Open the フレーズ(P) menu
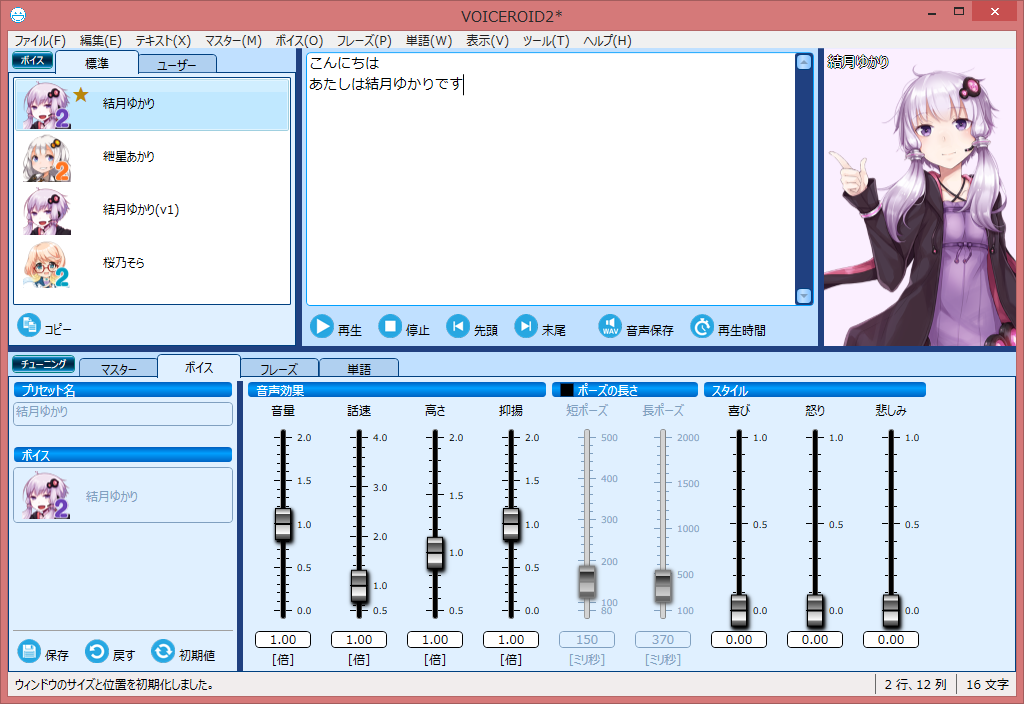 point(364,40)
